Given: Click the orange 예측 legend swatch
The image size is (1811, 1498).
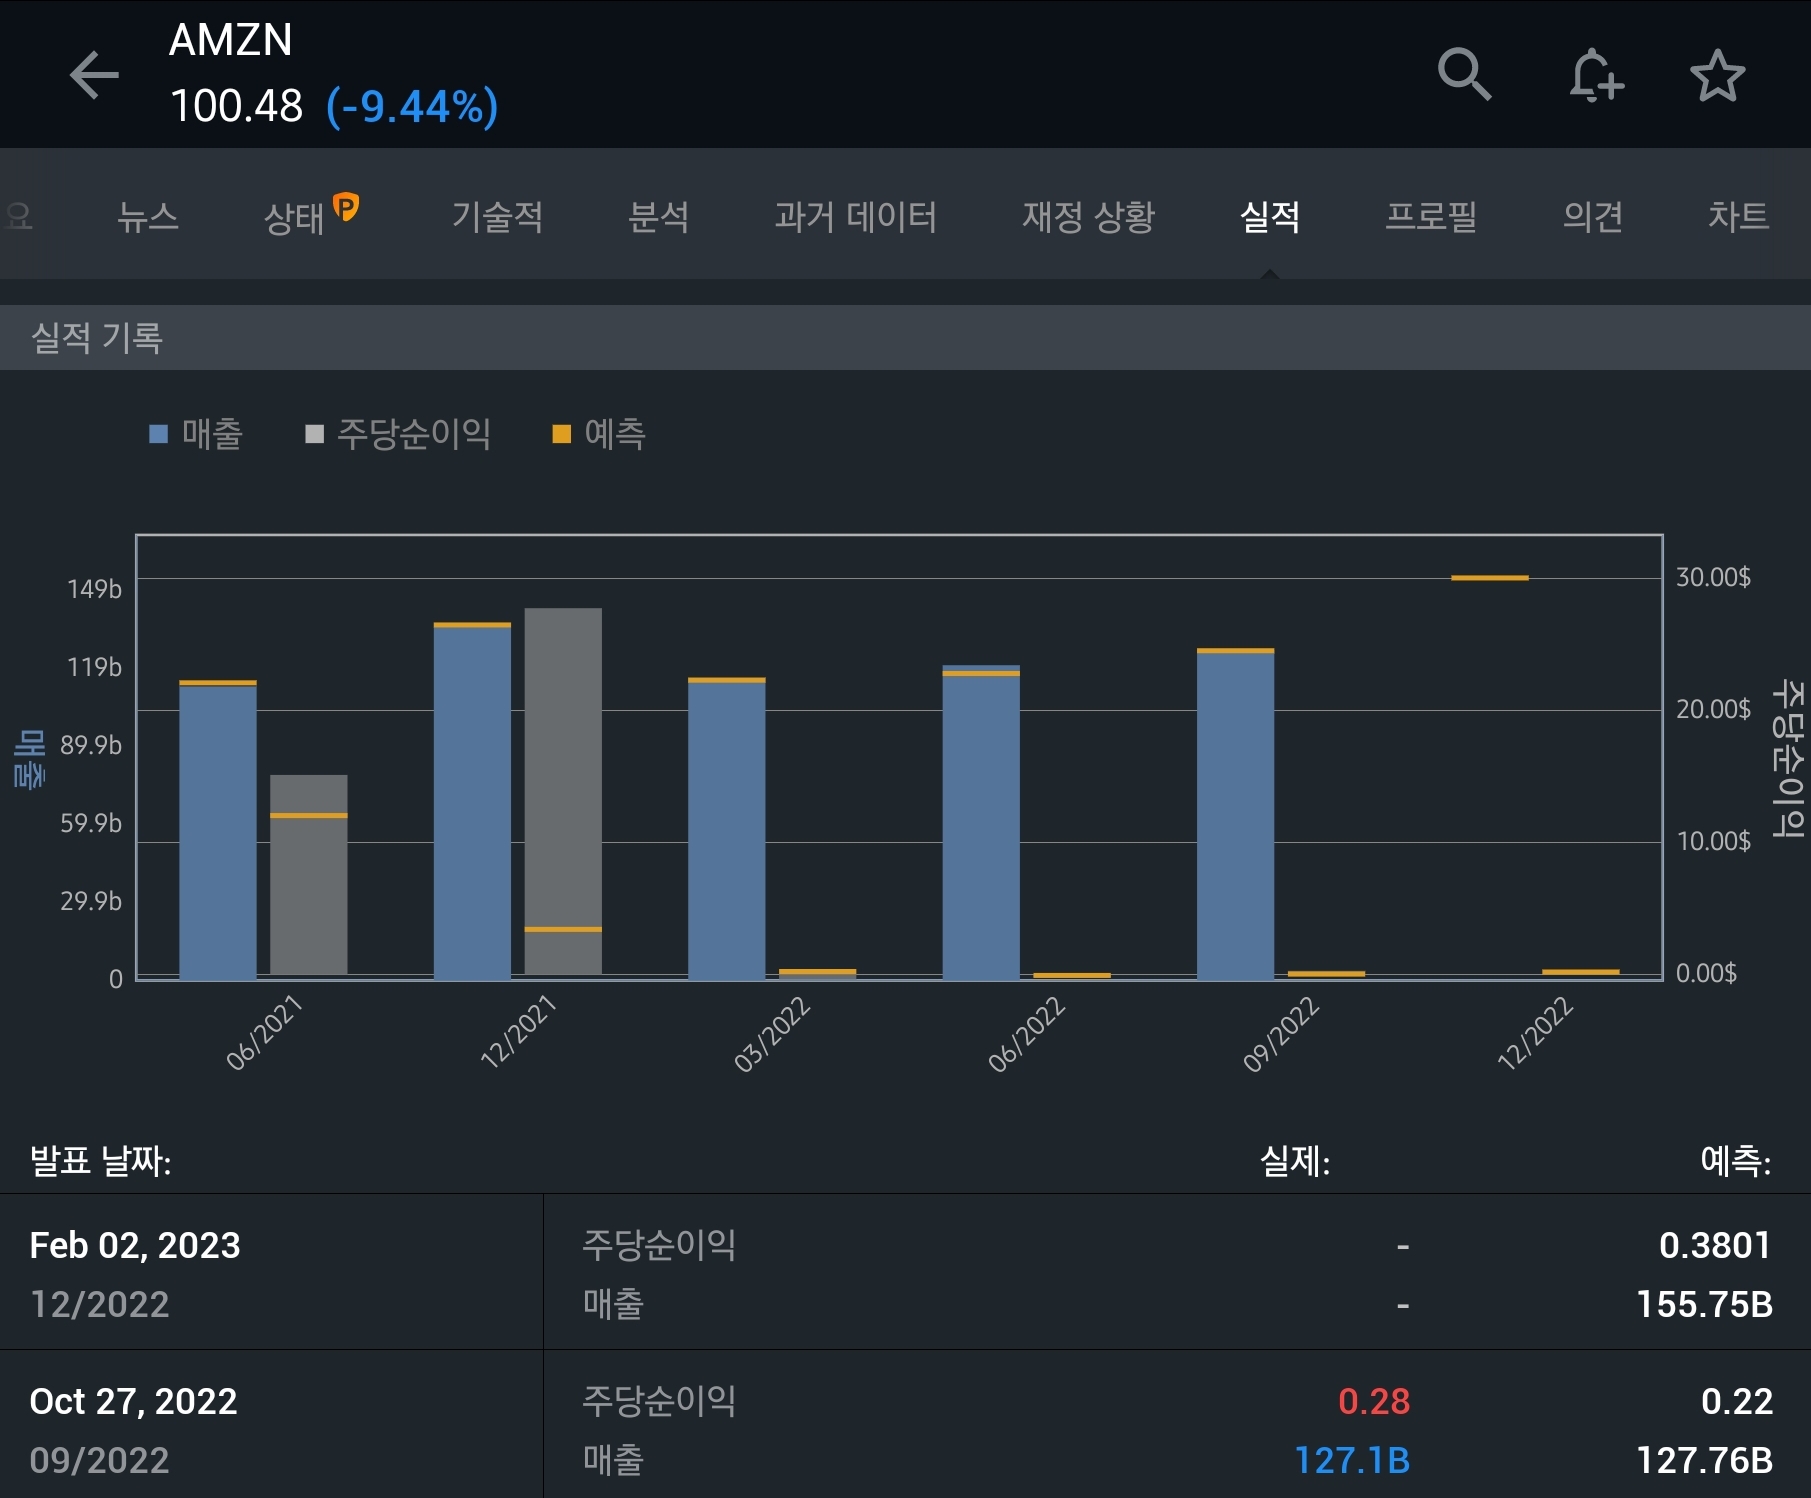Looking at the screenshot, I should [562, 434].
